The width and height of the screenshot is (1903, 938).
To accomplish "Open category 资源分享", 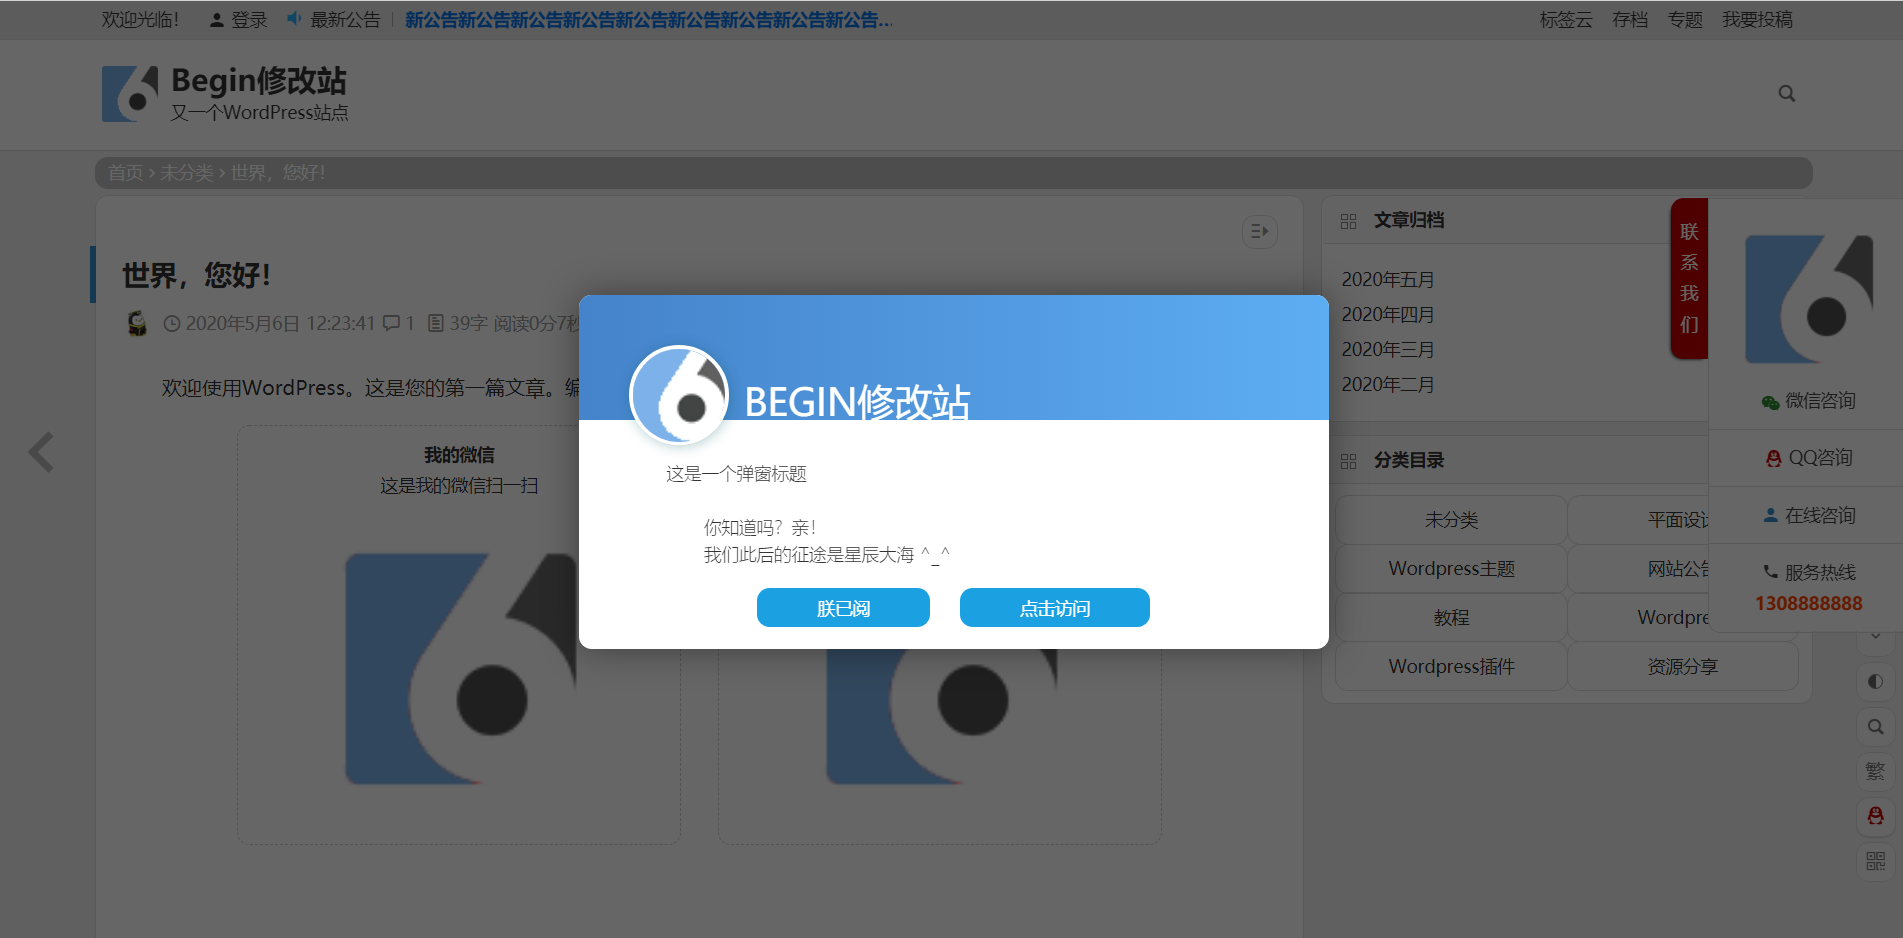I will 1683,667.
